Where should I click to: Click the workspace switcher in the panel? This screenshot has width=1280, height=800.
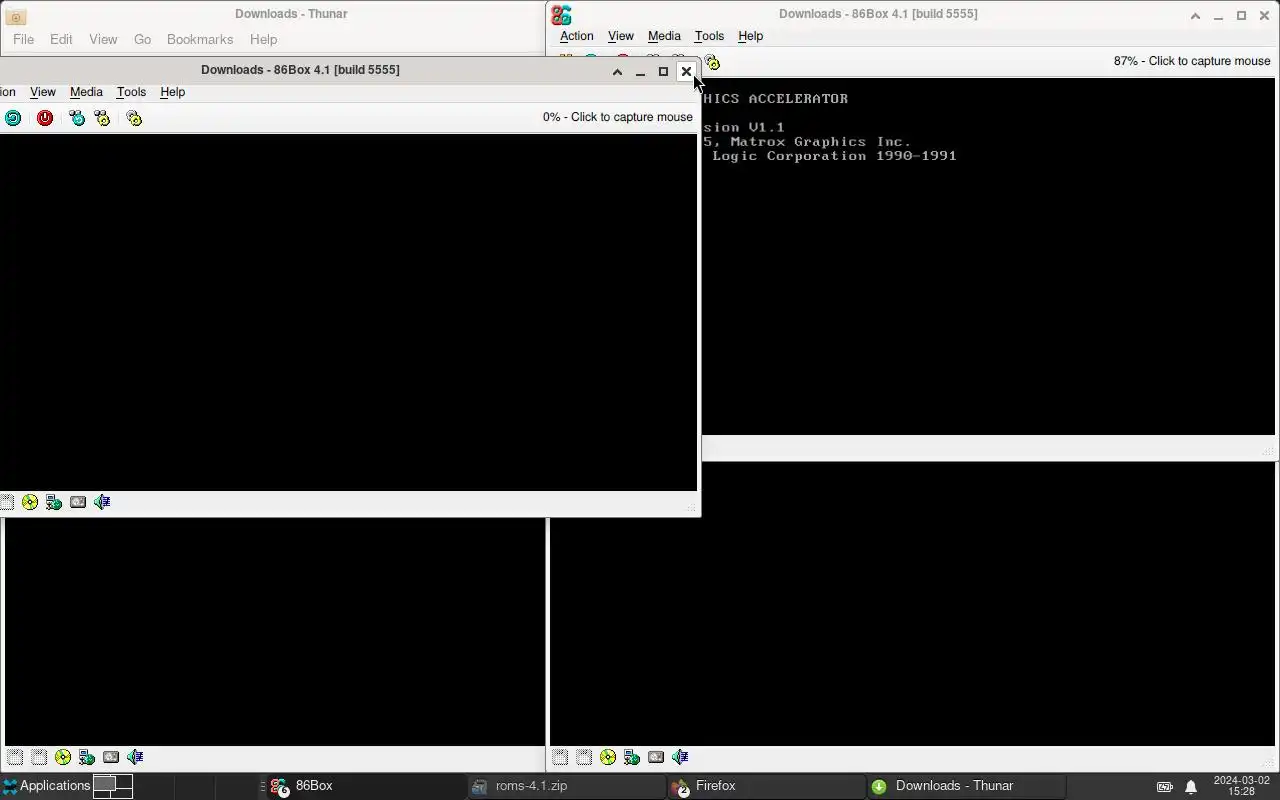pos(113,786)
